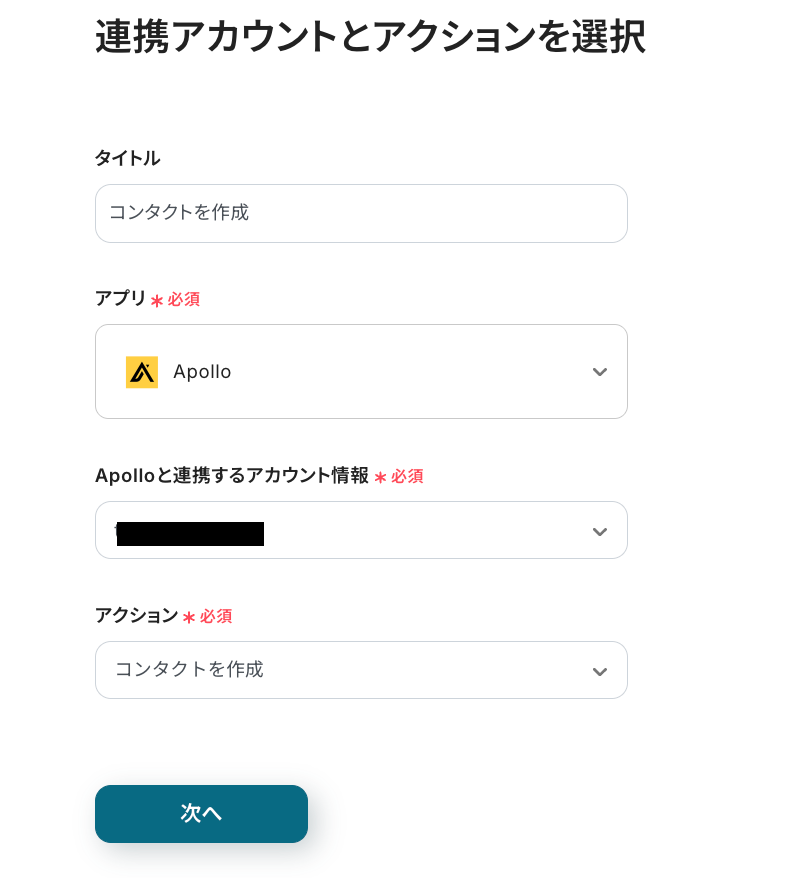This screenshot has height=878, width=804.
Task: Click the blacked-out account name value
Action: pyautogui.click(x=190, y=533)
